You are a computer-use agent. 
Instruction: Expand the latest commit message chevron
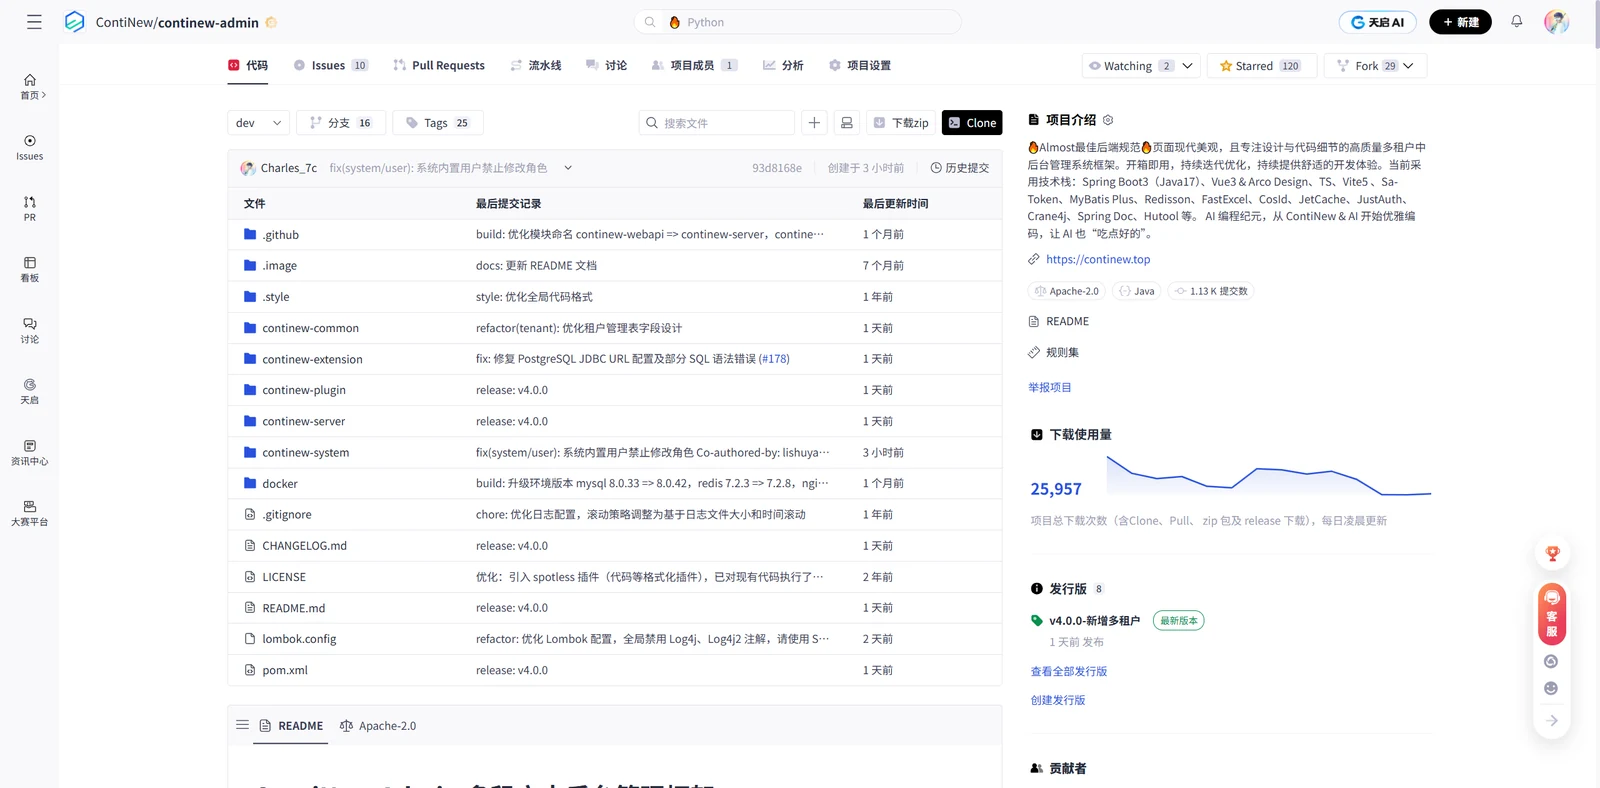point(568,168)
